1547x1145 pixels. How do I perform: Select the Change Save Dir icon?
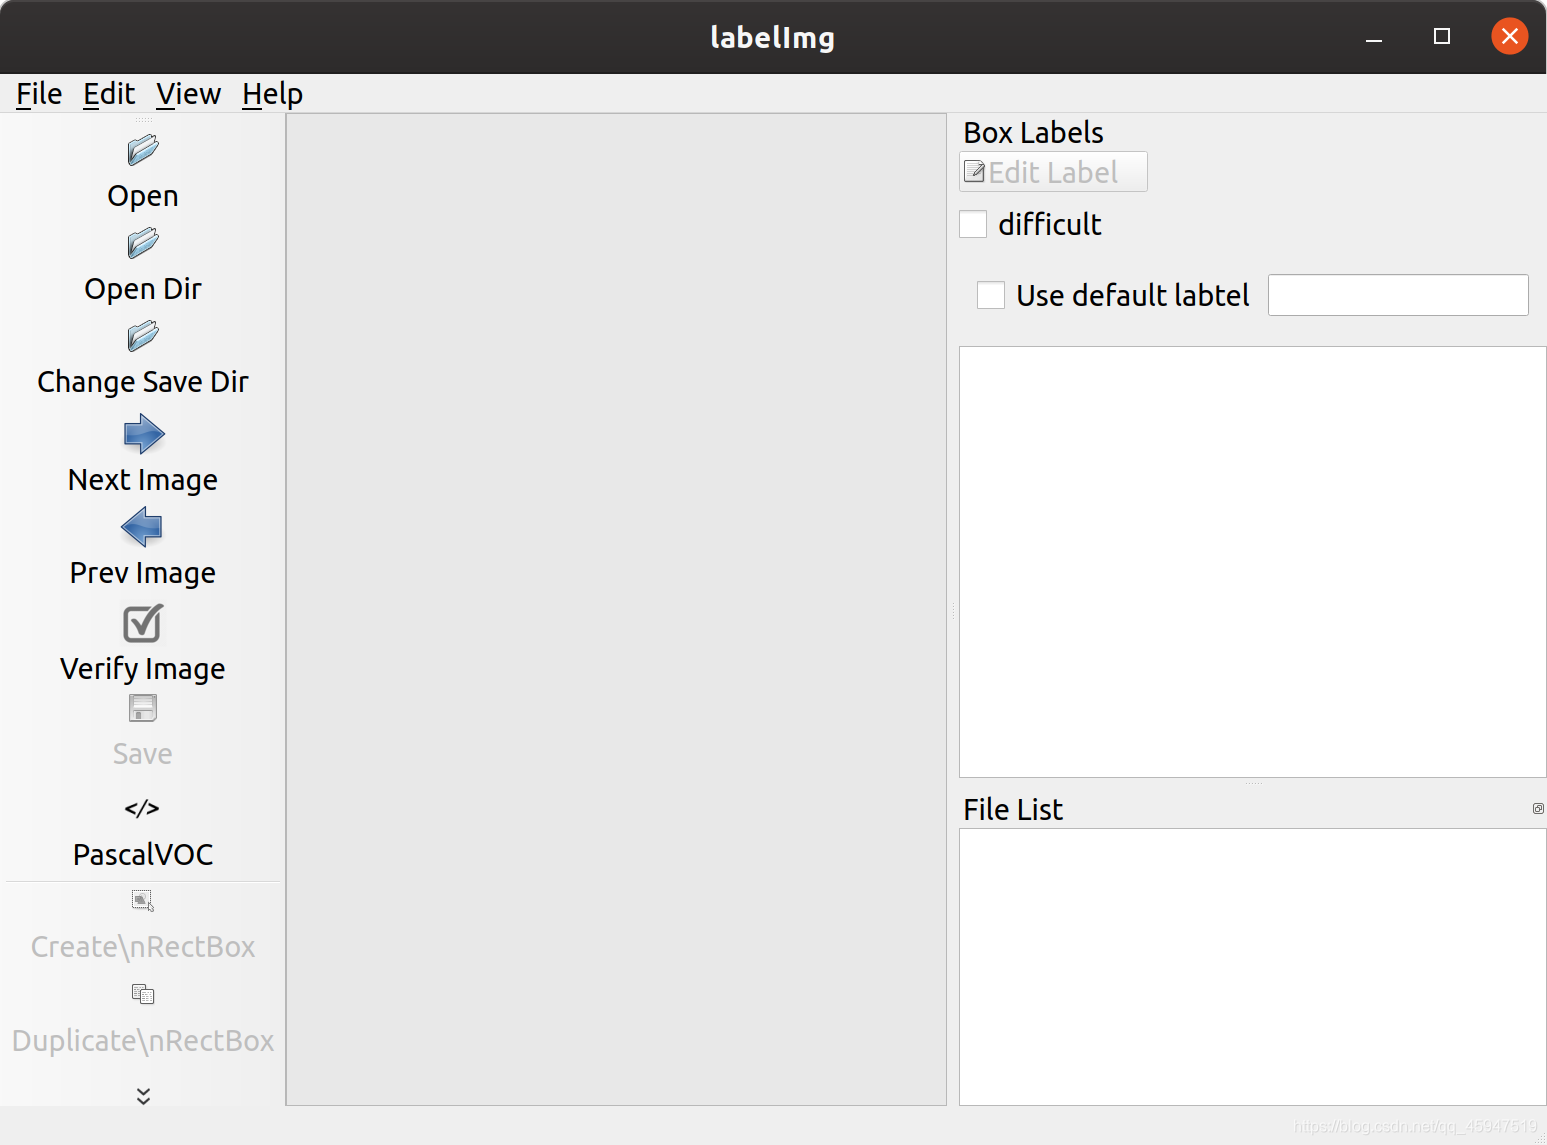(x=142, y=336)
